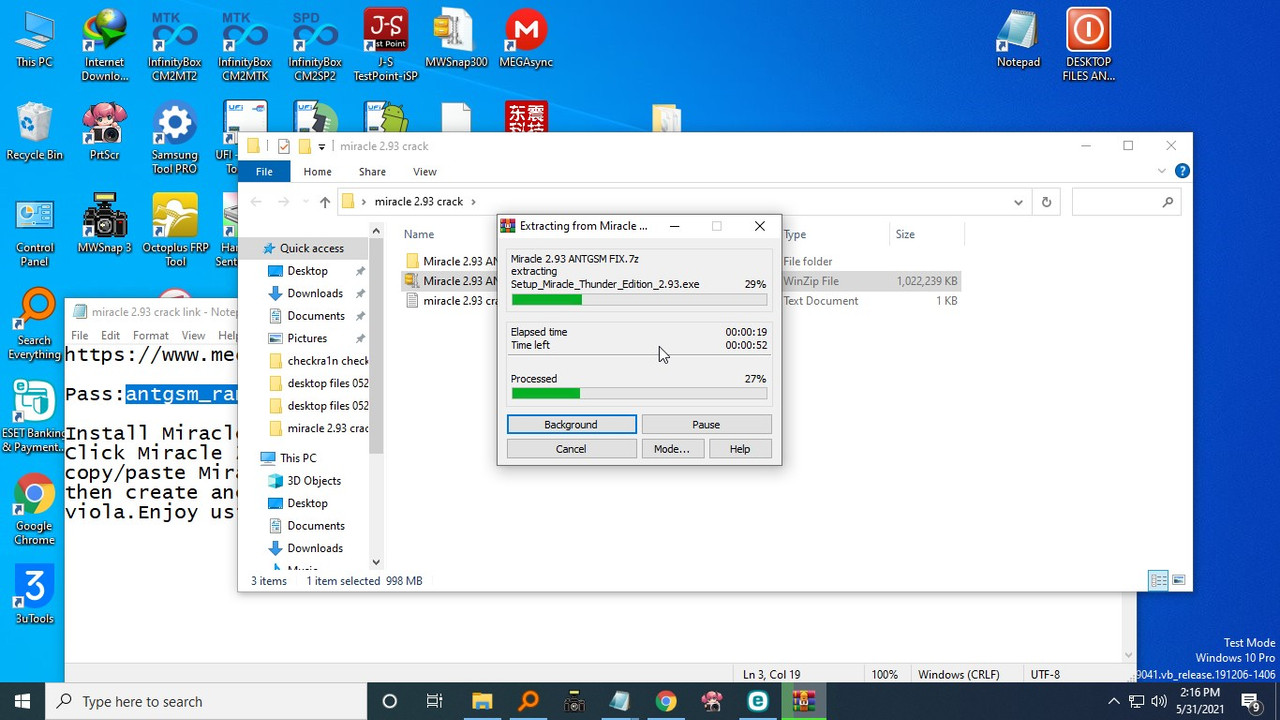Show hidden system tray icons
The height and width of the screenshot is (720, 1280).
coord(1114,701)
